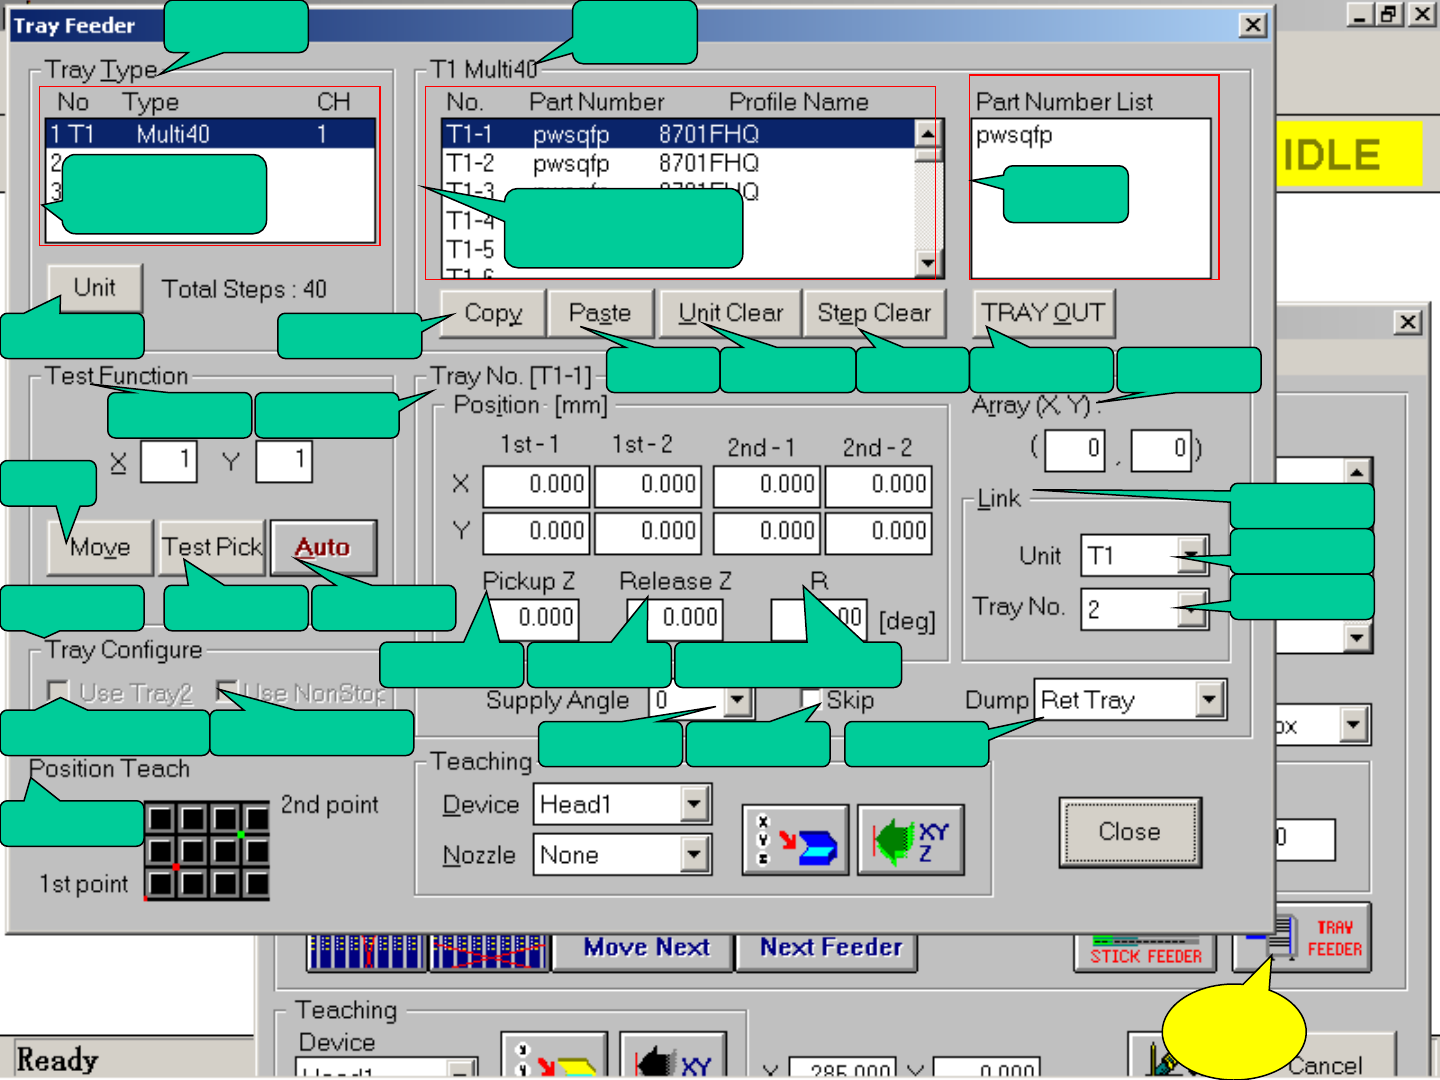Click the 1st-2 X position field

click(648, 486)
